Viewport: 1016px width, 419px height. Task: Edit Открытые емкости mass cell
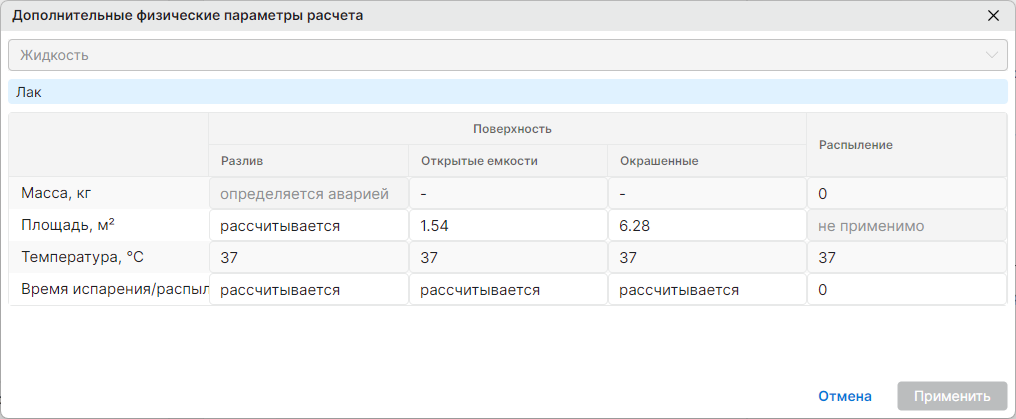click(508, 194)
